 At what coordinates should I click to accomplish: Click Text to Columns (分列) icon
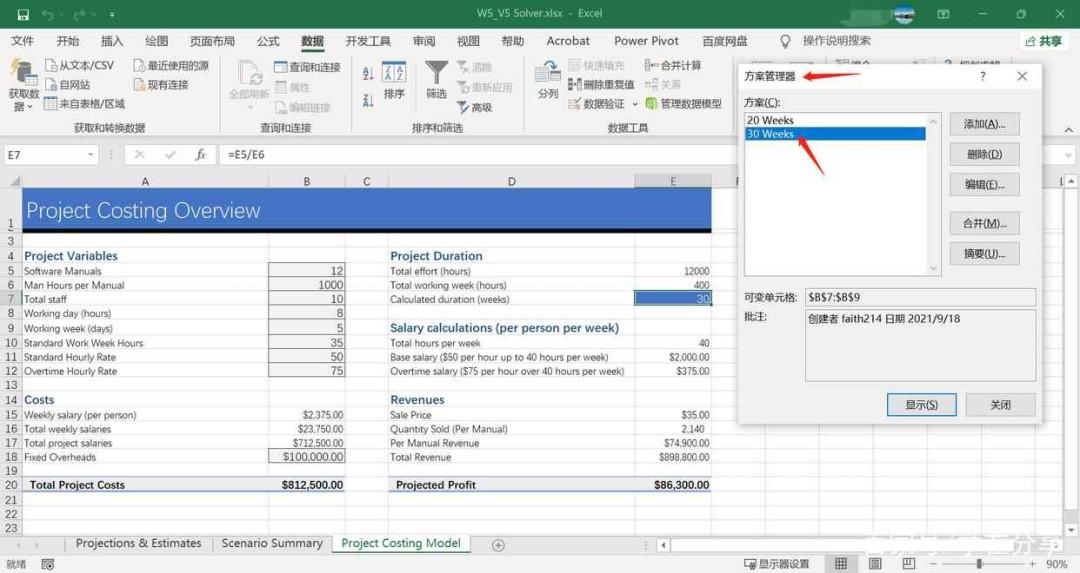tap(548, 79)
